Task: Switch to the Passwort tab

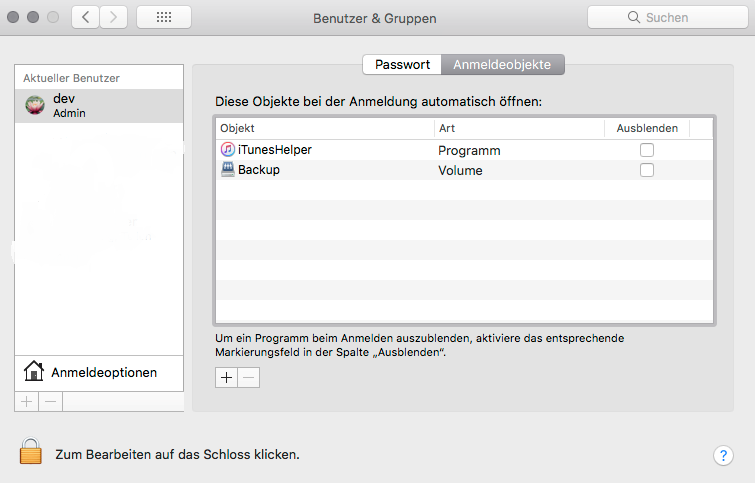Action: [x=402, y=65]
